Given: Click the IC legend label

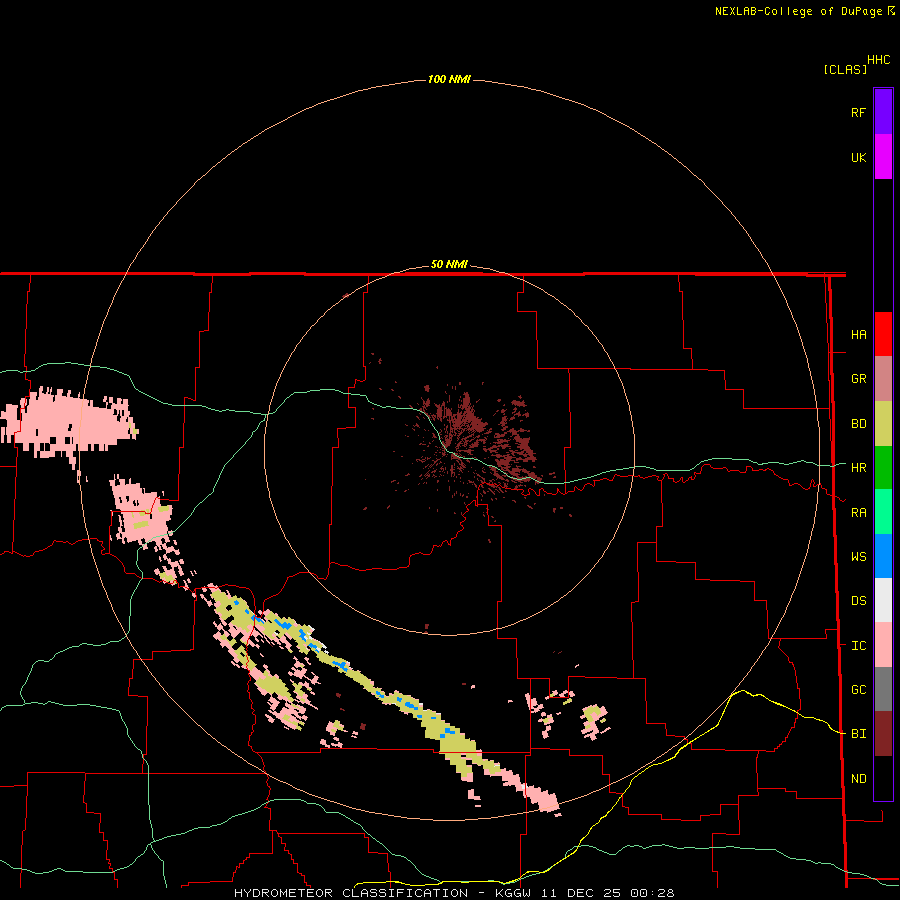Looking at the screenshot, I should tap(858, 645).
